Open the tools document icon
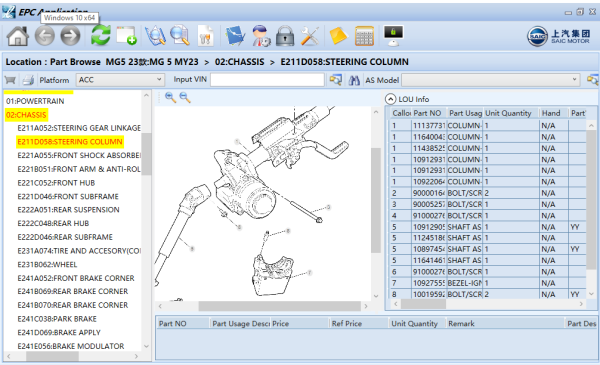The width and height of the screenshot is (600, 365). [x=206, y=36]
